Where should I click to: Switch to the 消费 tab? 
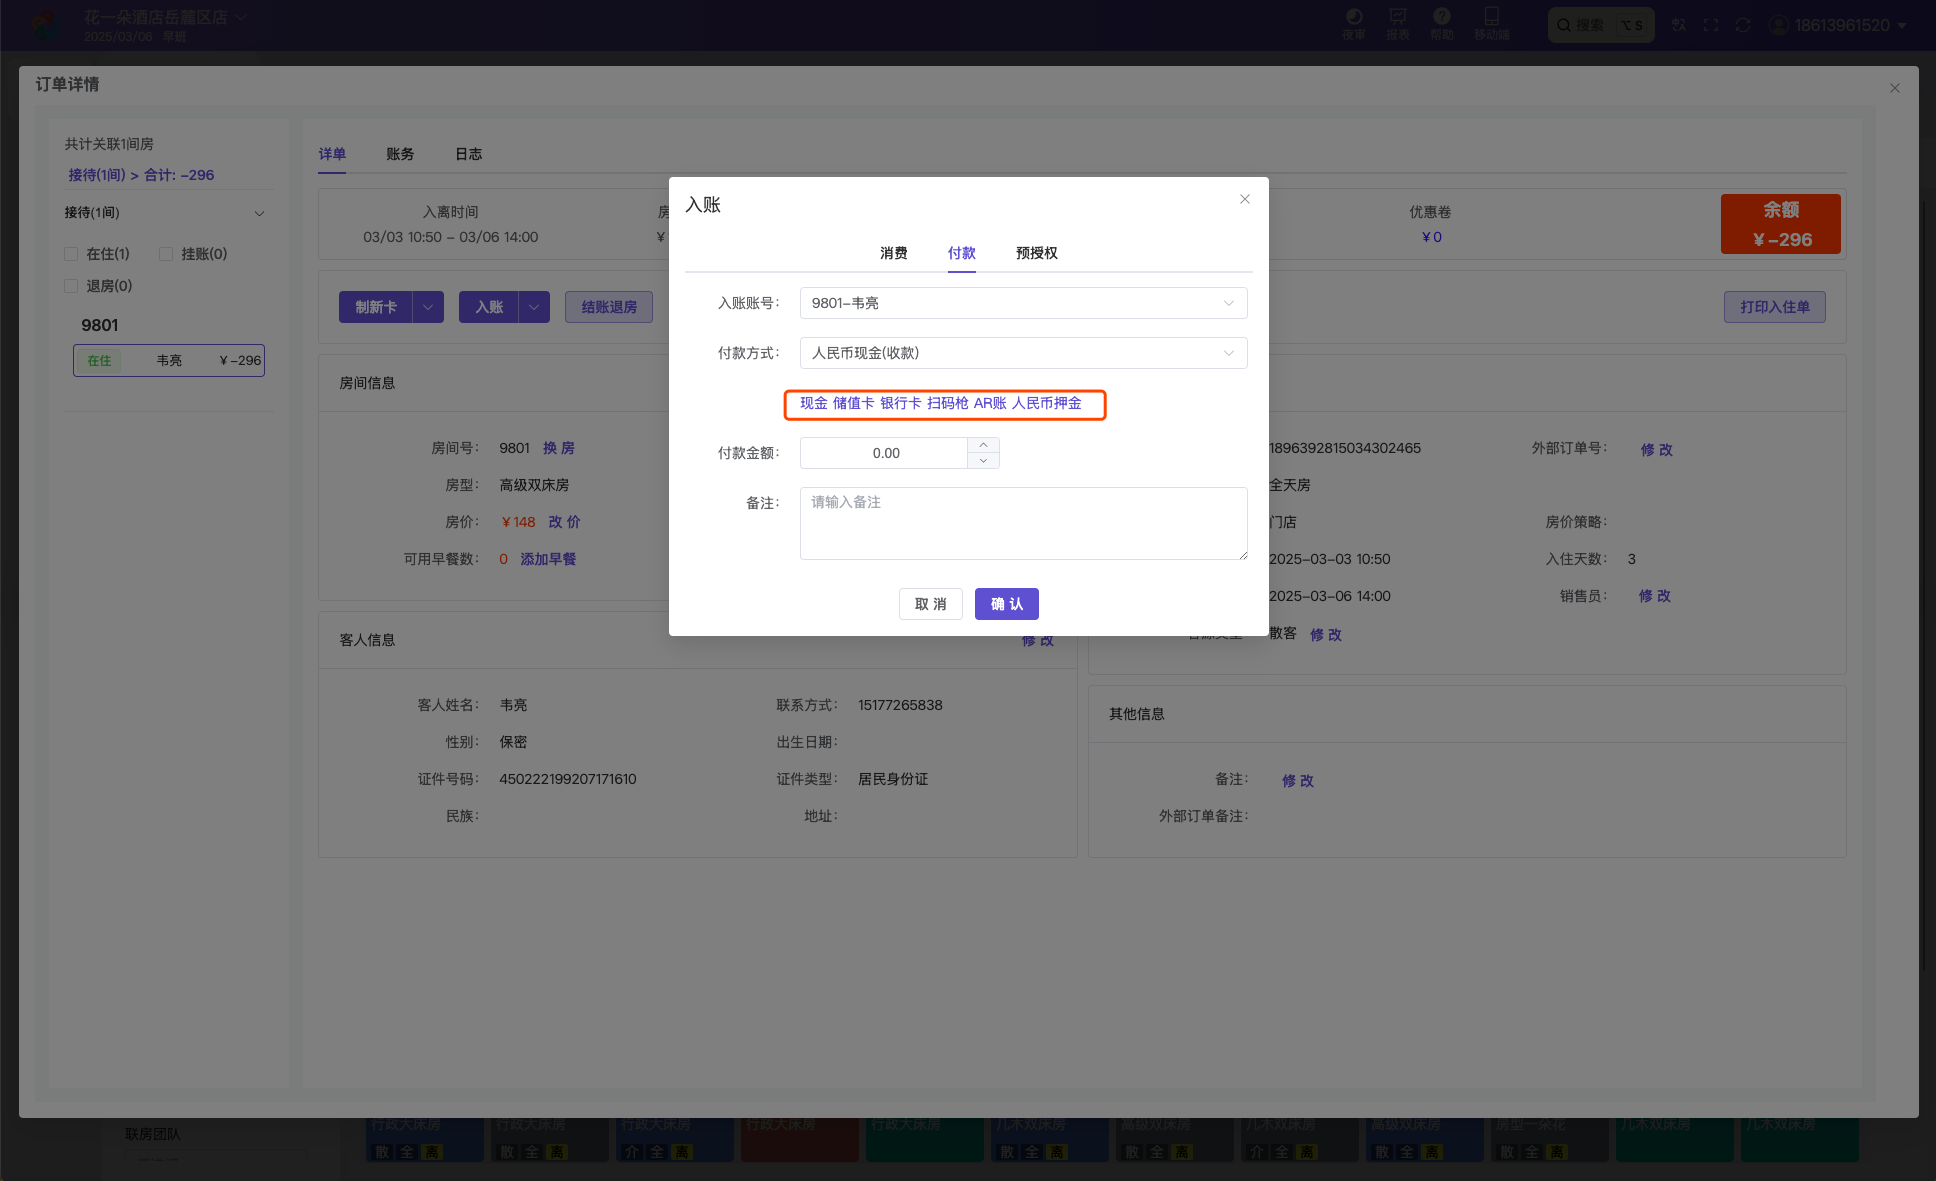(x=893, y=253)
